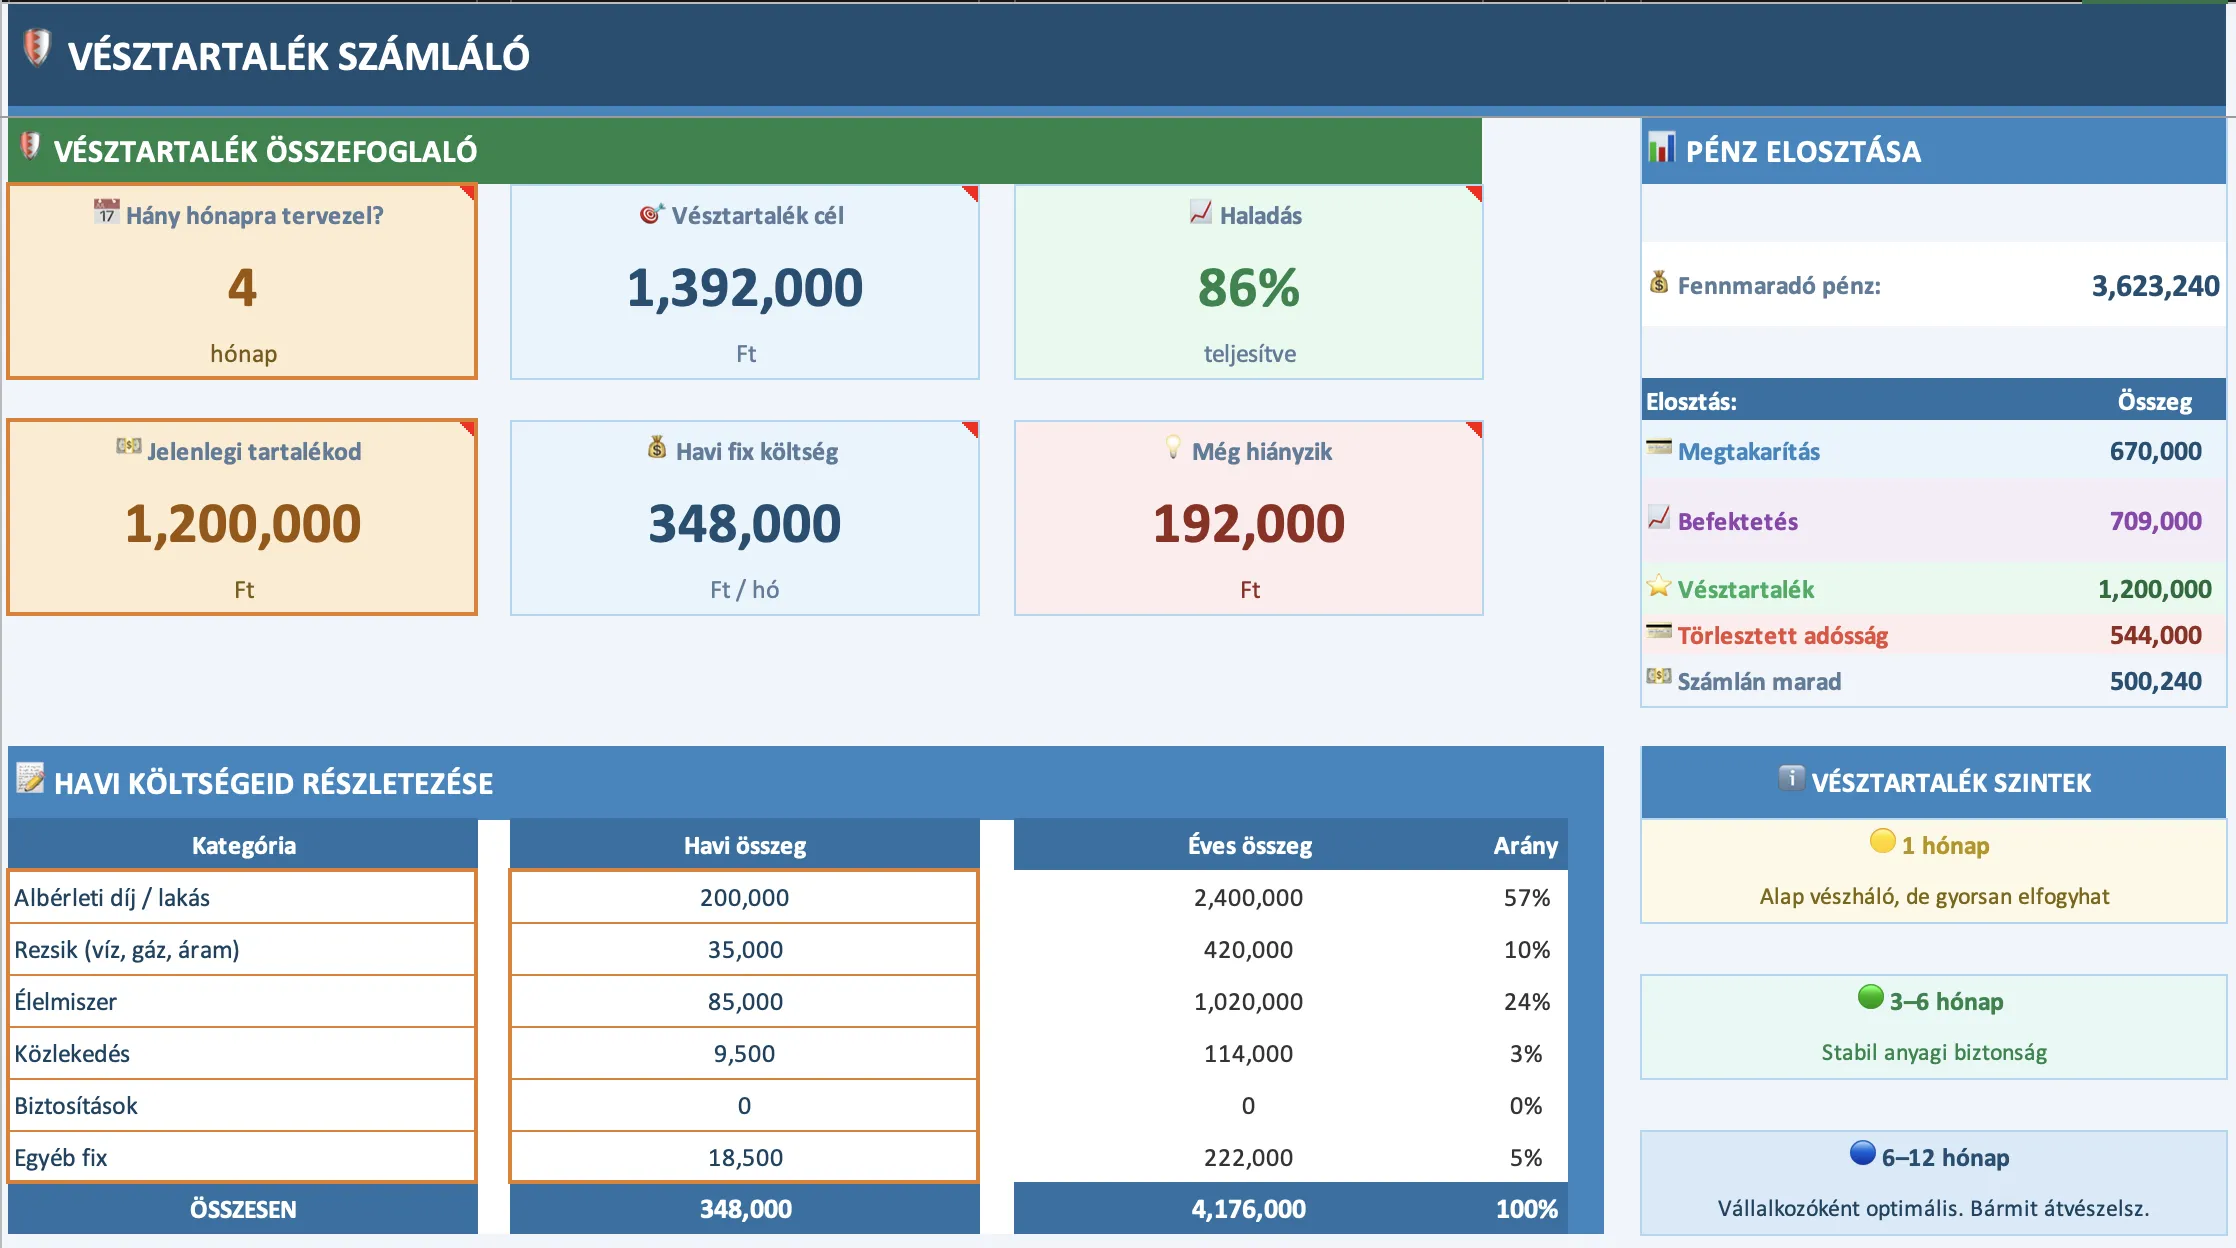Select the current reserve cell showing 1,200,000
Viewport: 2236px width, 1248px height.
click(x=242, y=524)
